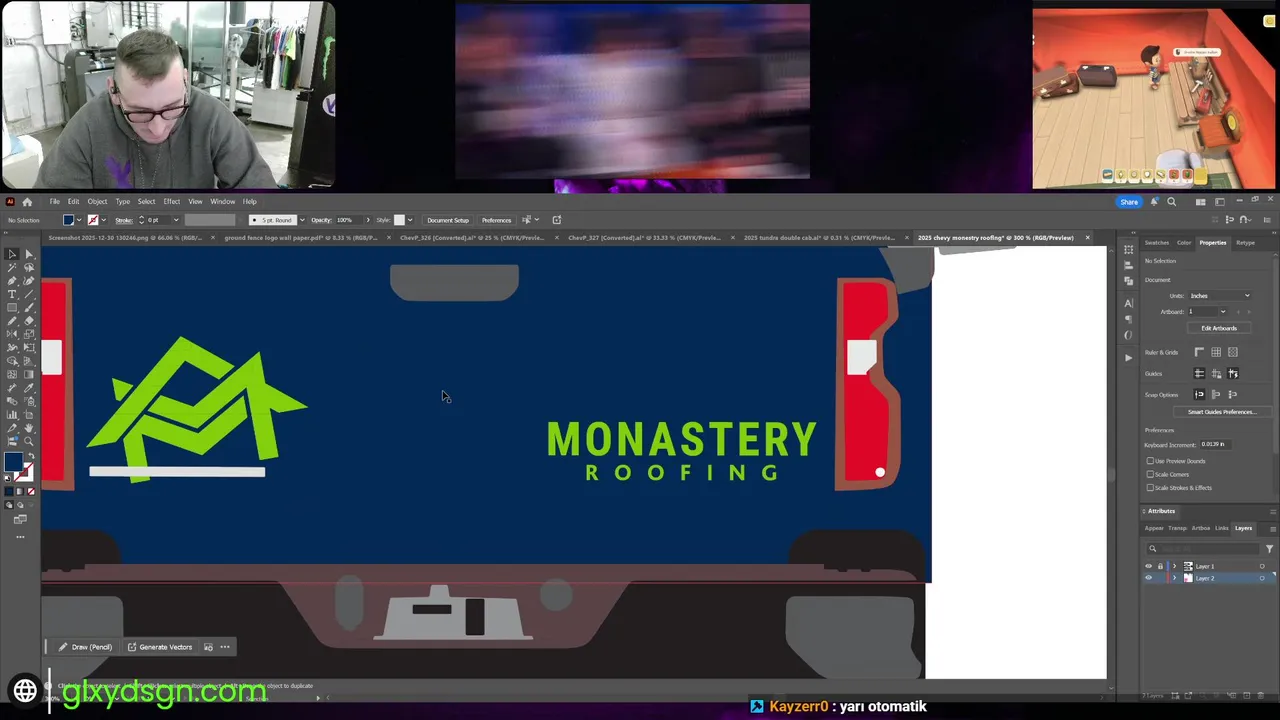Open more options in contextual task bar
Viewport: 1280px width, 720px height.
click(x=225, y=647)
